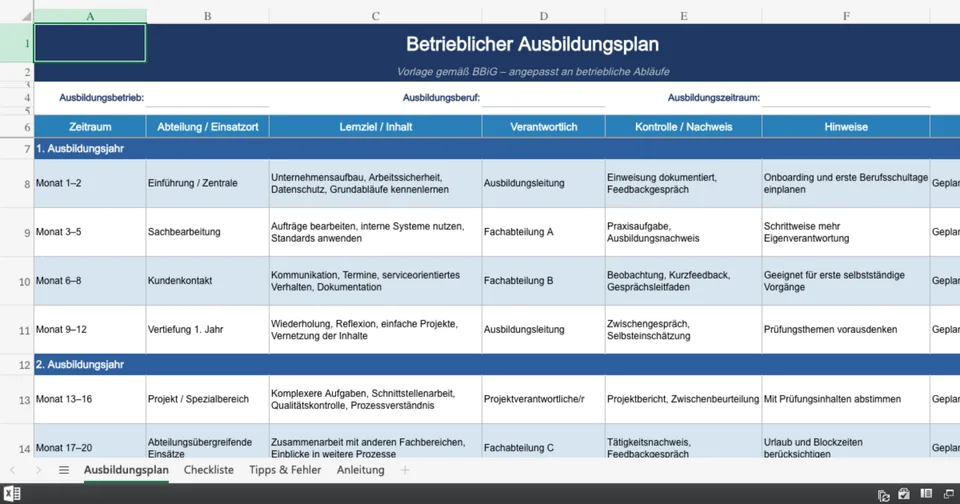This screenshot has height=504, width=960.
Task: Select cell 'Vertiefung 1. Jahr'
Action: (x=208, y=329)
